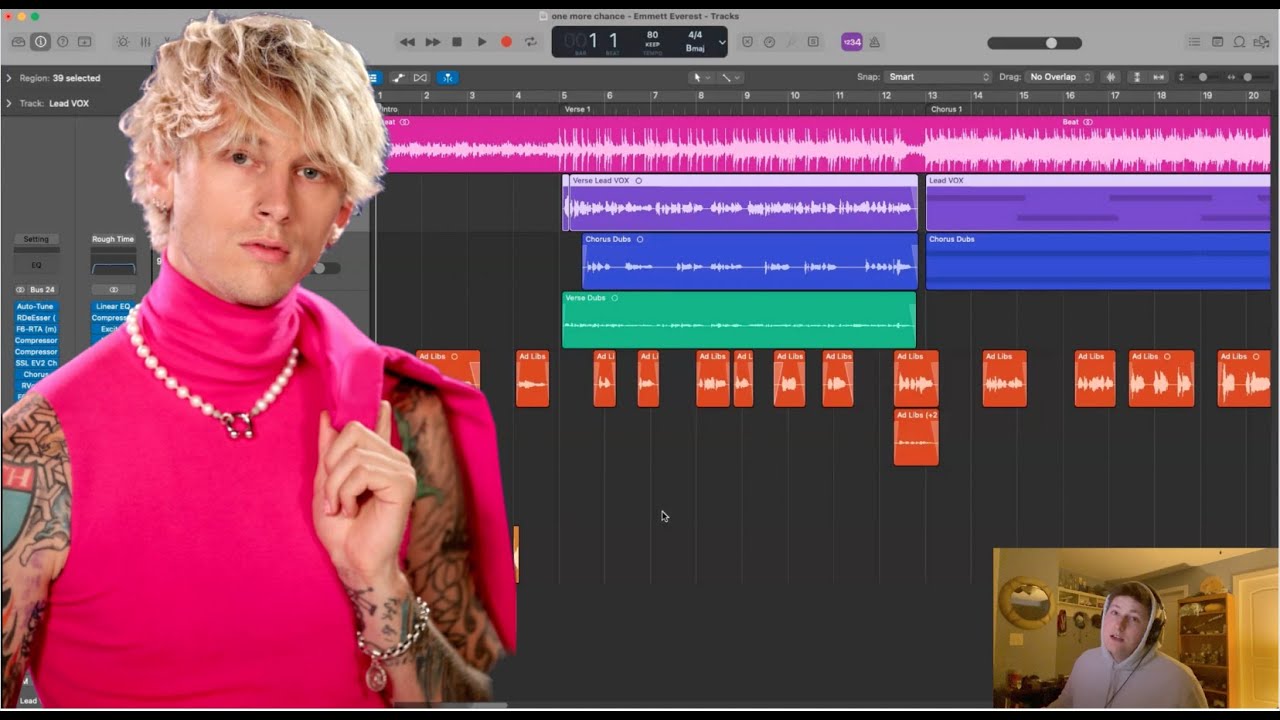Image resolution: width=1280 pixels, height=720 pixels.
Task: Click the Play transport button
Action: 481,42
